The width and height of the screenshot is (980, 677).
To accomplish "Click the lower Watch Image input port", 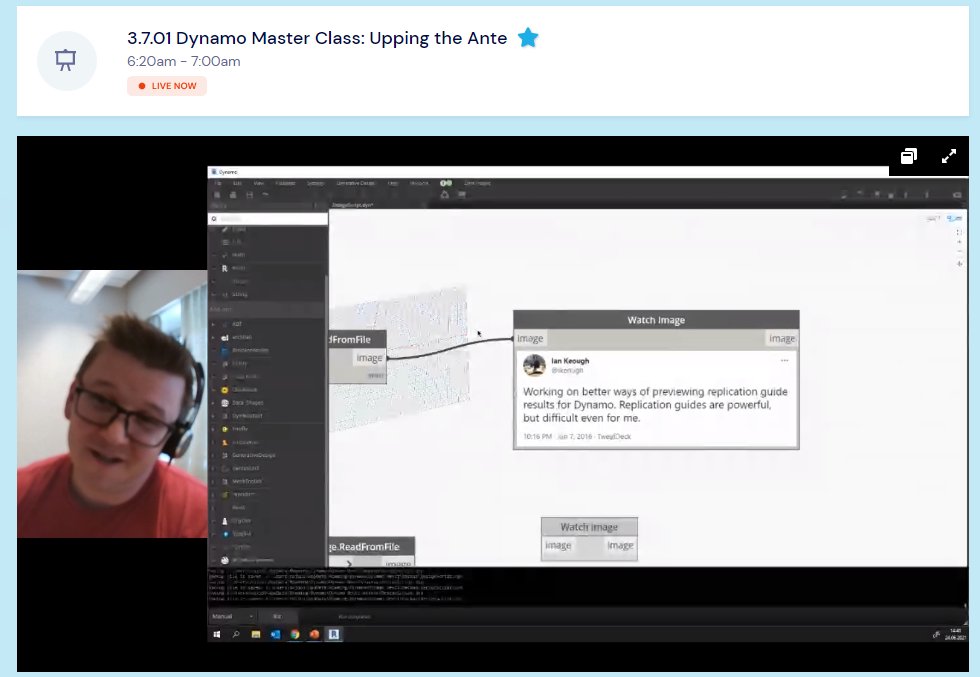I will pos(558,546).
